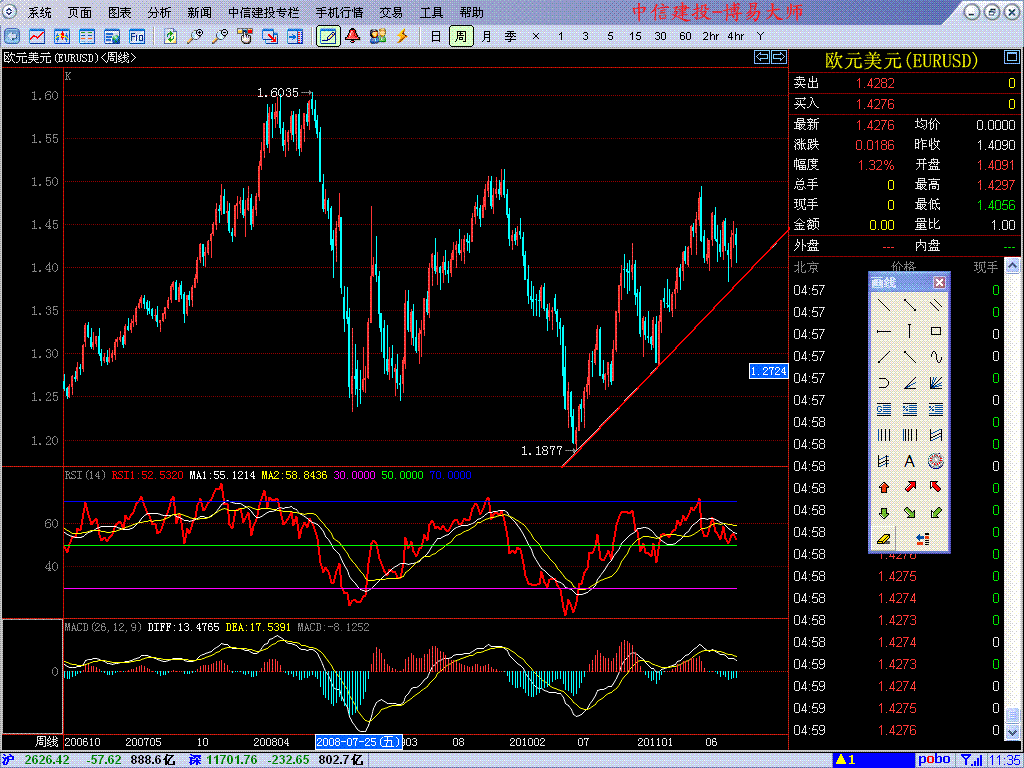The height and width of the screenshot is (768, 1024).
Task: Pick the vertical line drawing tool
Action: click(909, 331)
